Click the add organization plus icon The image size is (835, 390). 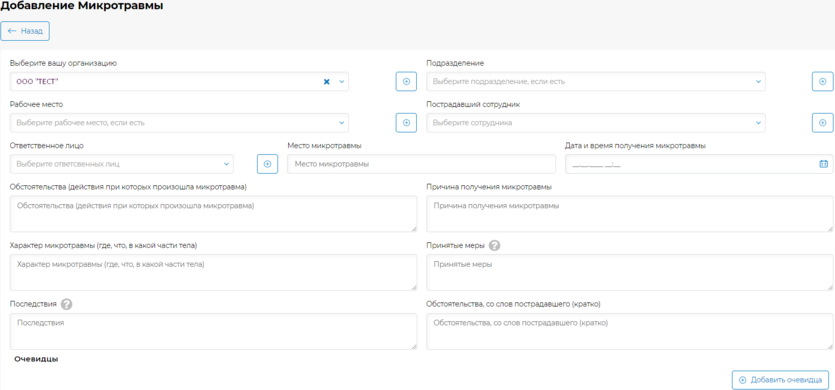point(406,82)
